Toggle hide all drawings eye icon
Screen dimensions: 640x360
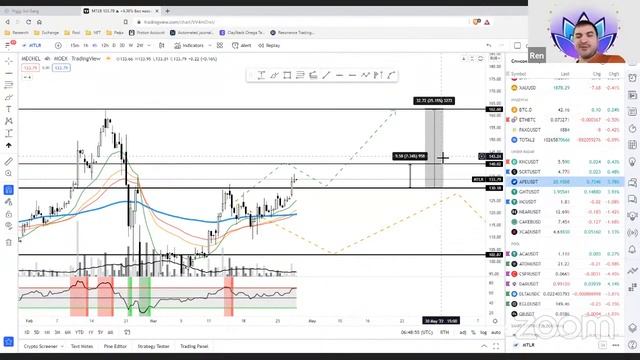pos(9,226)
